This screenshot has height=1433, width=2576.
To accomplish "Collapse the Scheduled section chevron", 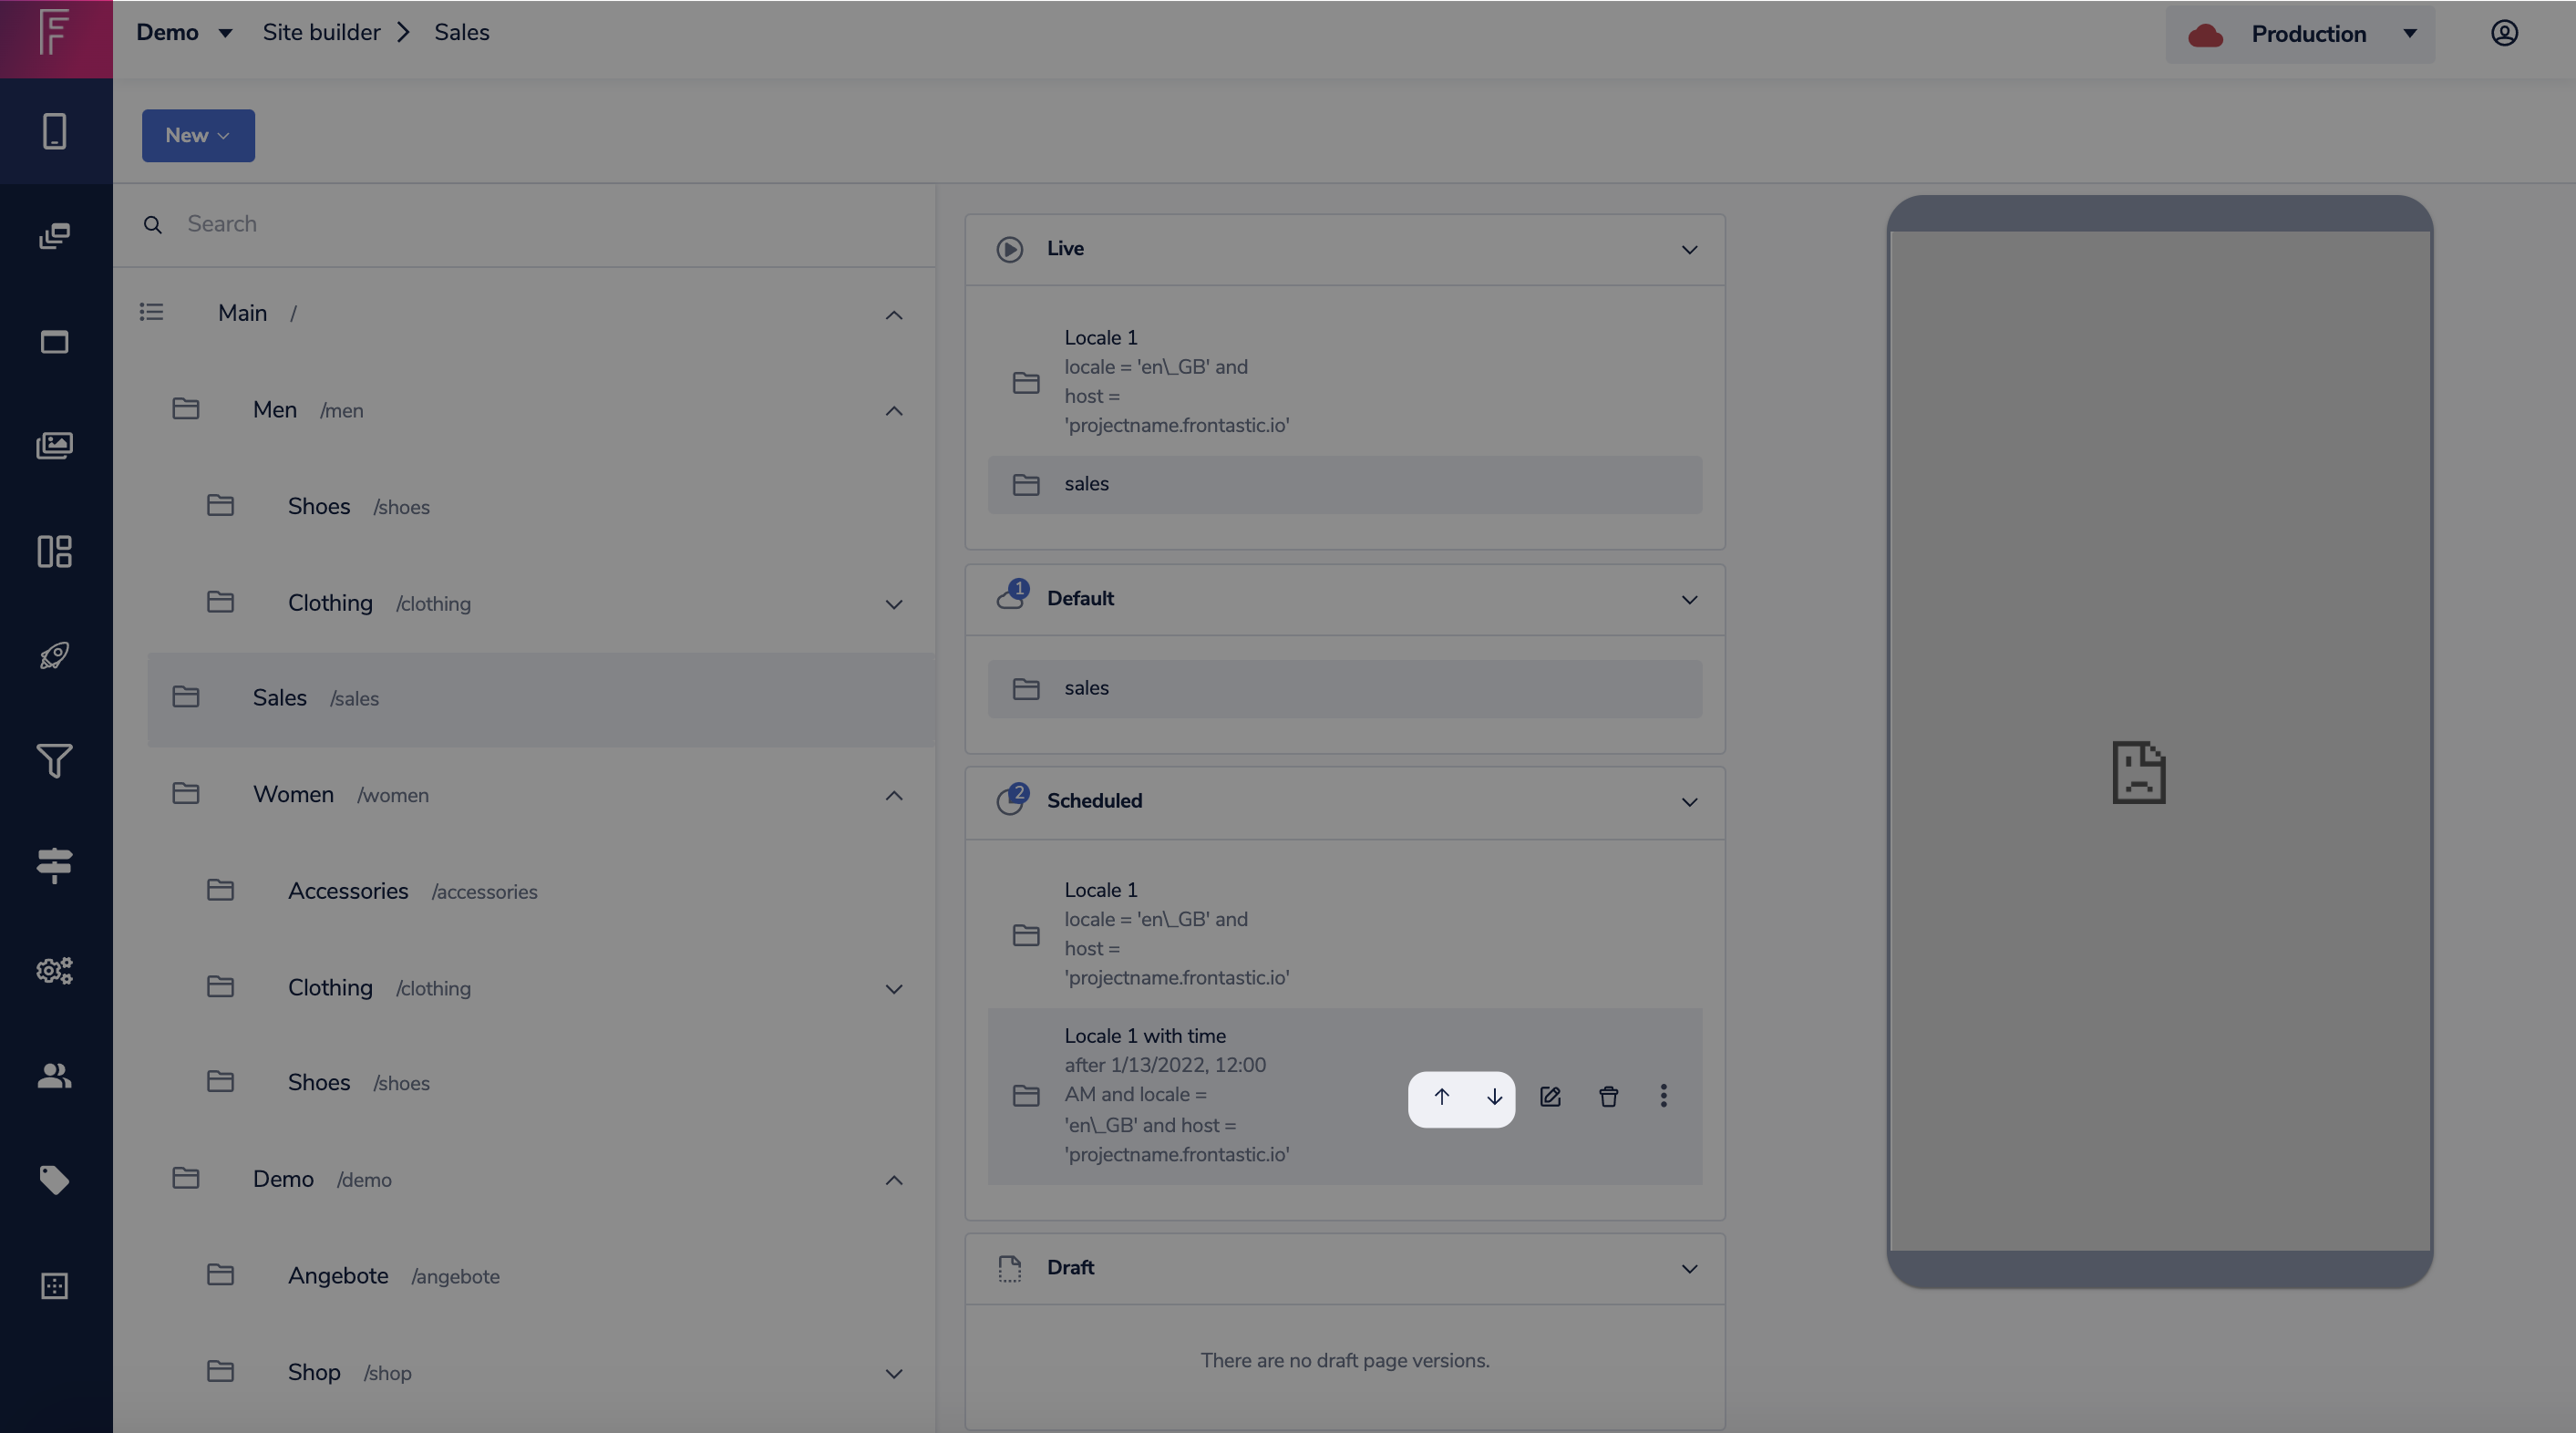I will click(x=1689, y=802).
